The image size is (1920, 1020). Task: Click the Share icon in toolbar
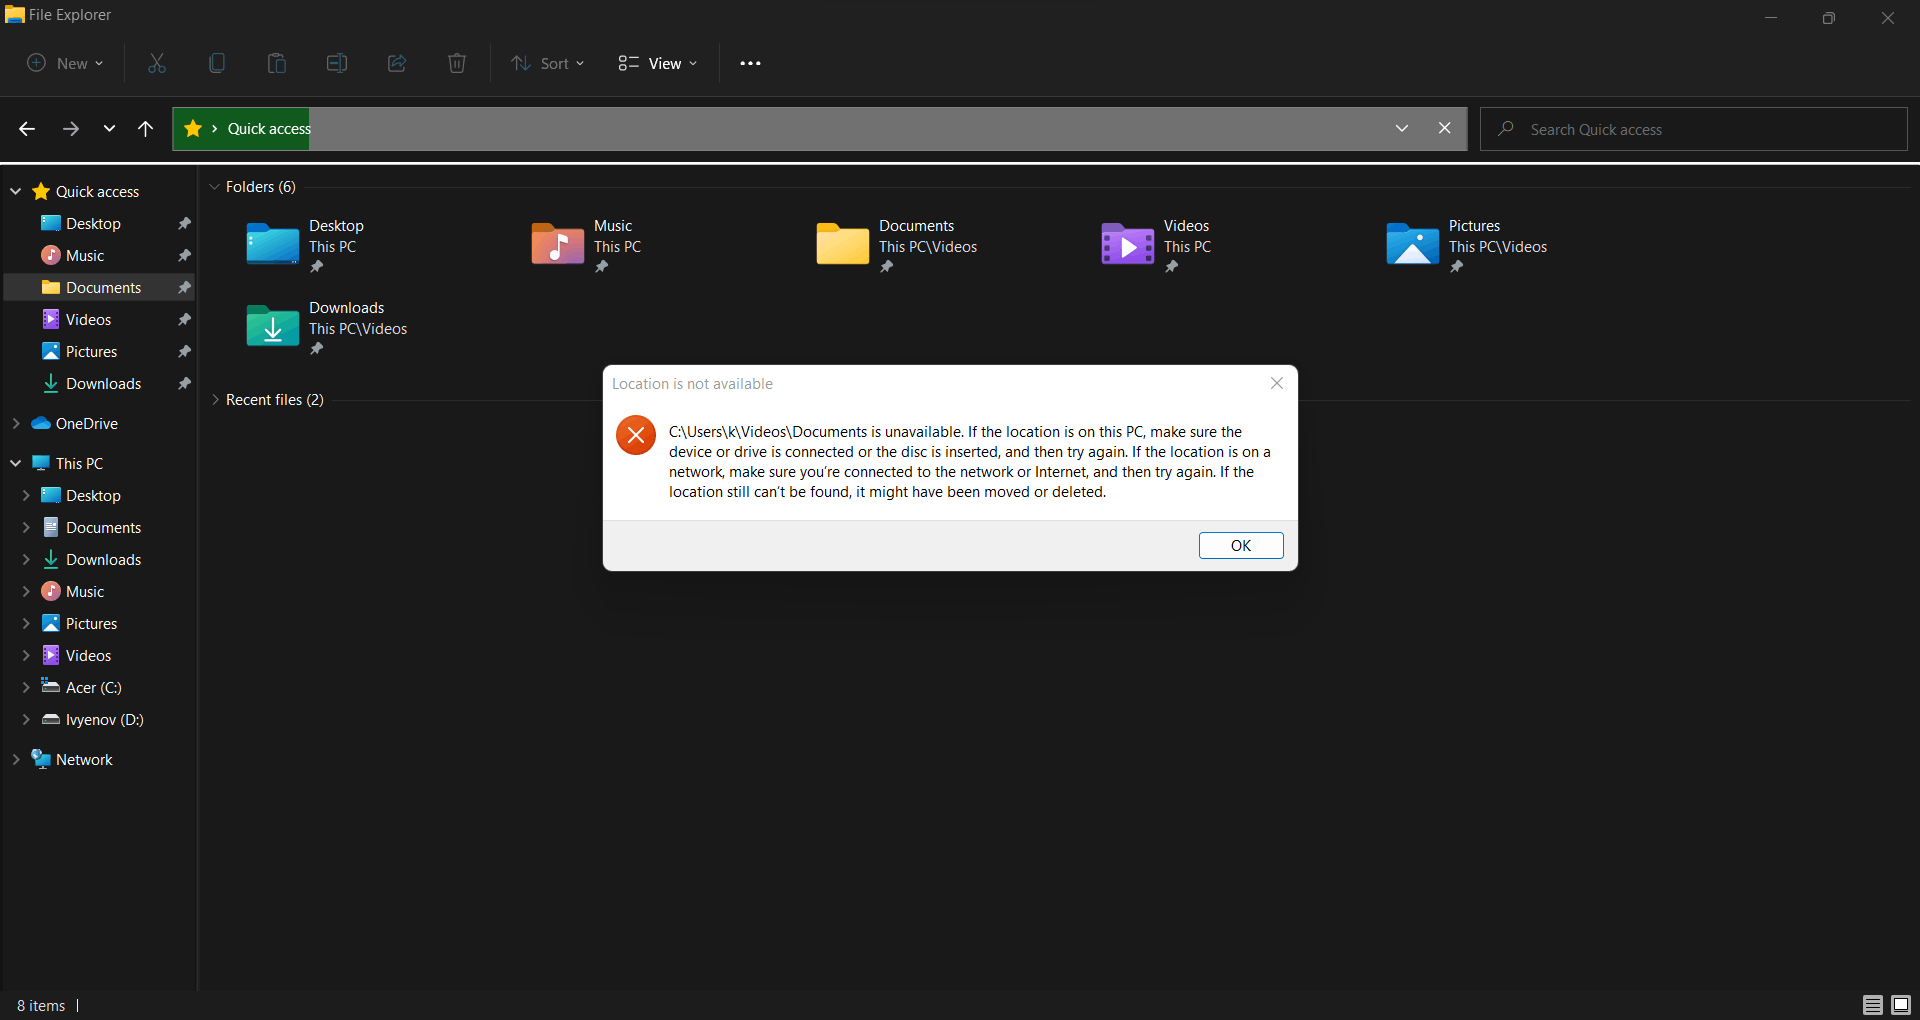[397, 63]
